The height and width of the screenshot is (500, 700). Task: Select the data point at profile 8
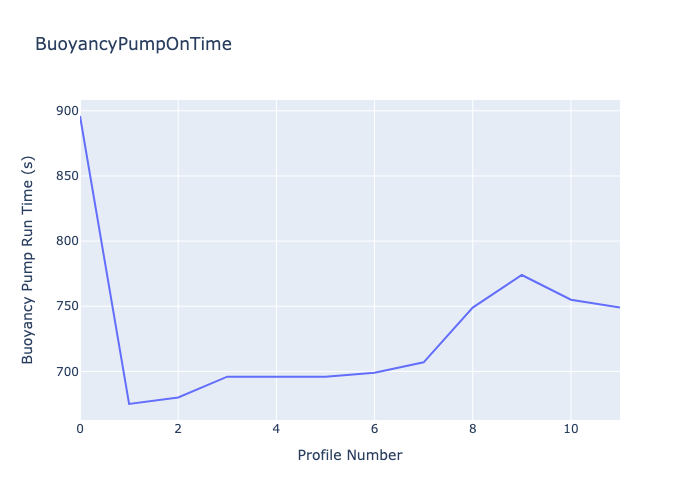point(473,307)
